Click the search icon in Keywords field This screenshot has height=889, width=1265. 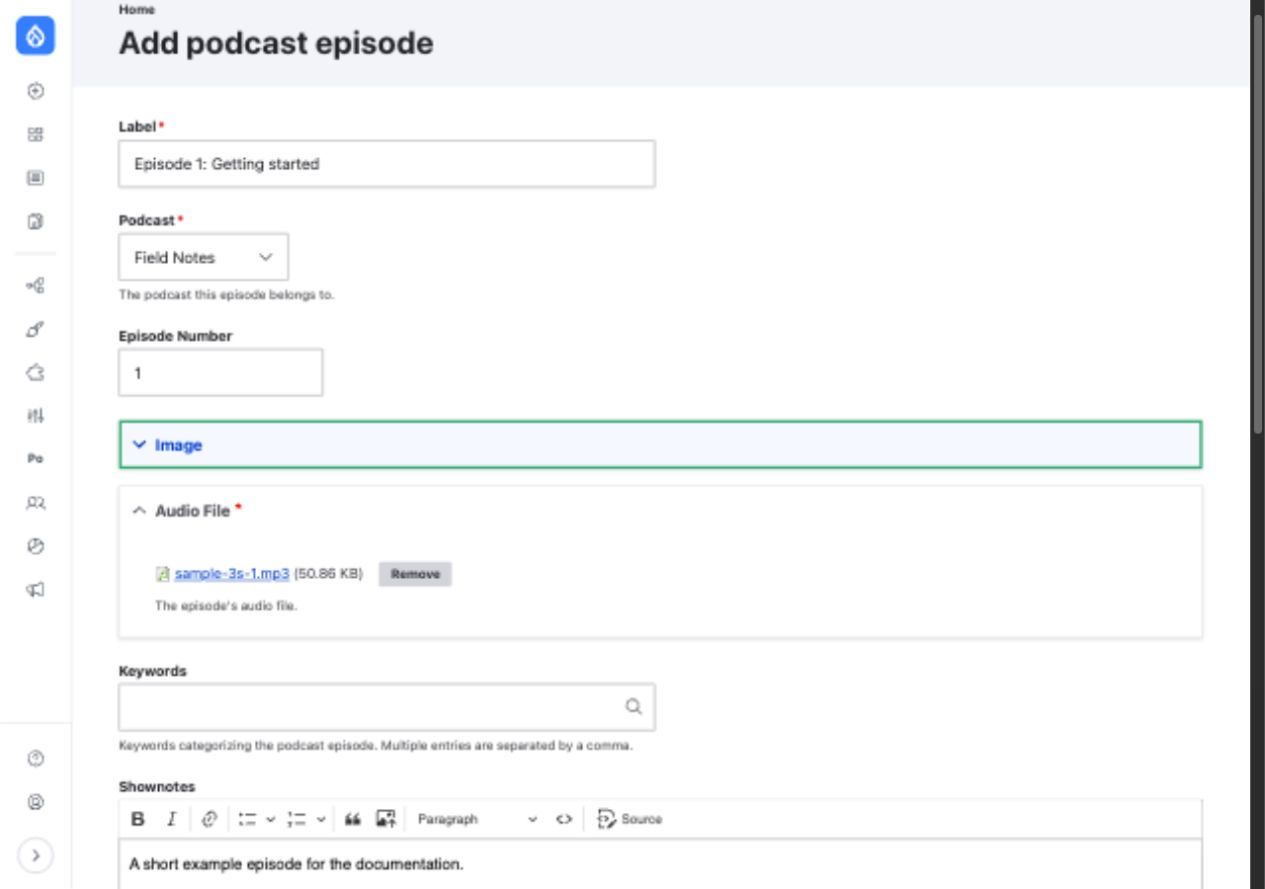point(633,707)
